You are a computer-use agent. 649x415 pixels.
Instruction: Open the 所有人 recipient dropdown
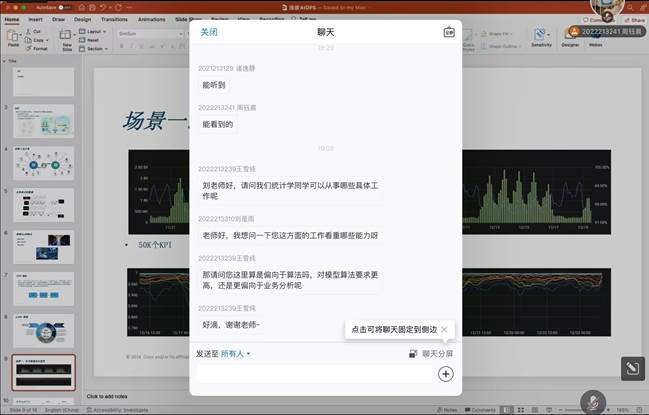[x=236, y=354]
